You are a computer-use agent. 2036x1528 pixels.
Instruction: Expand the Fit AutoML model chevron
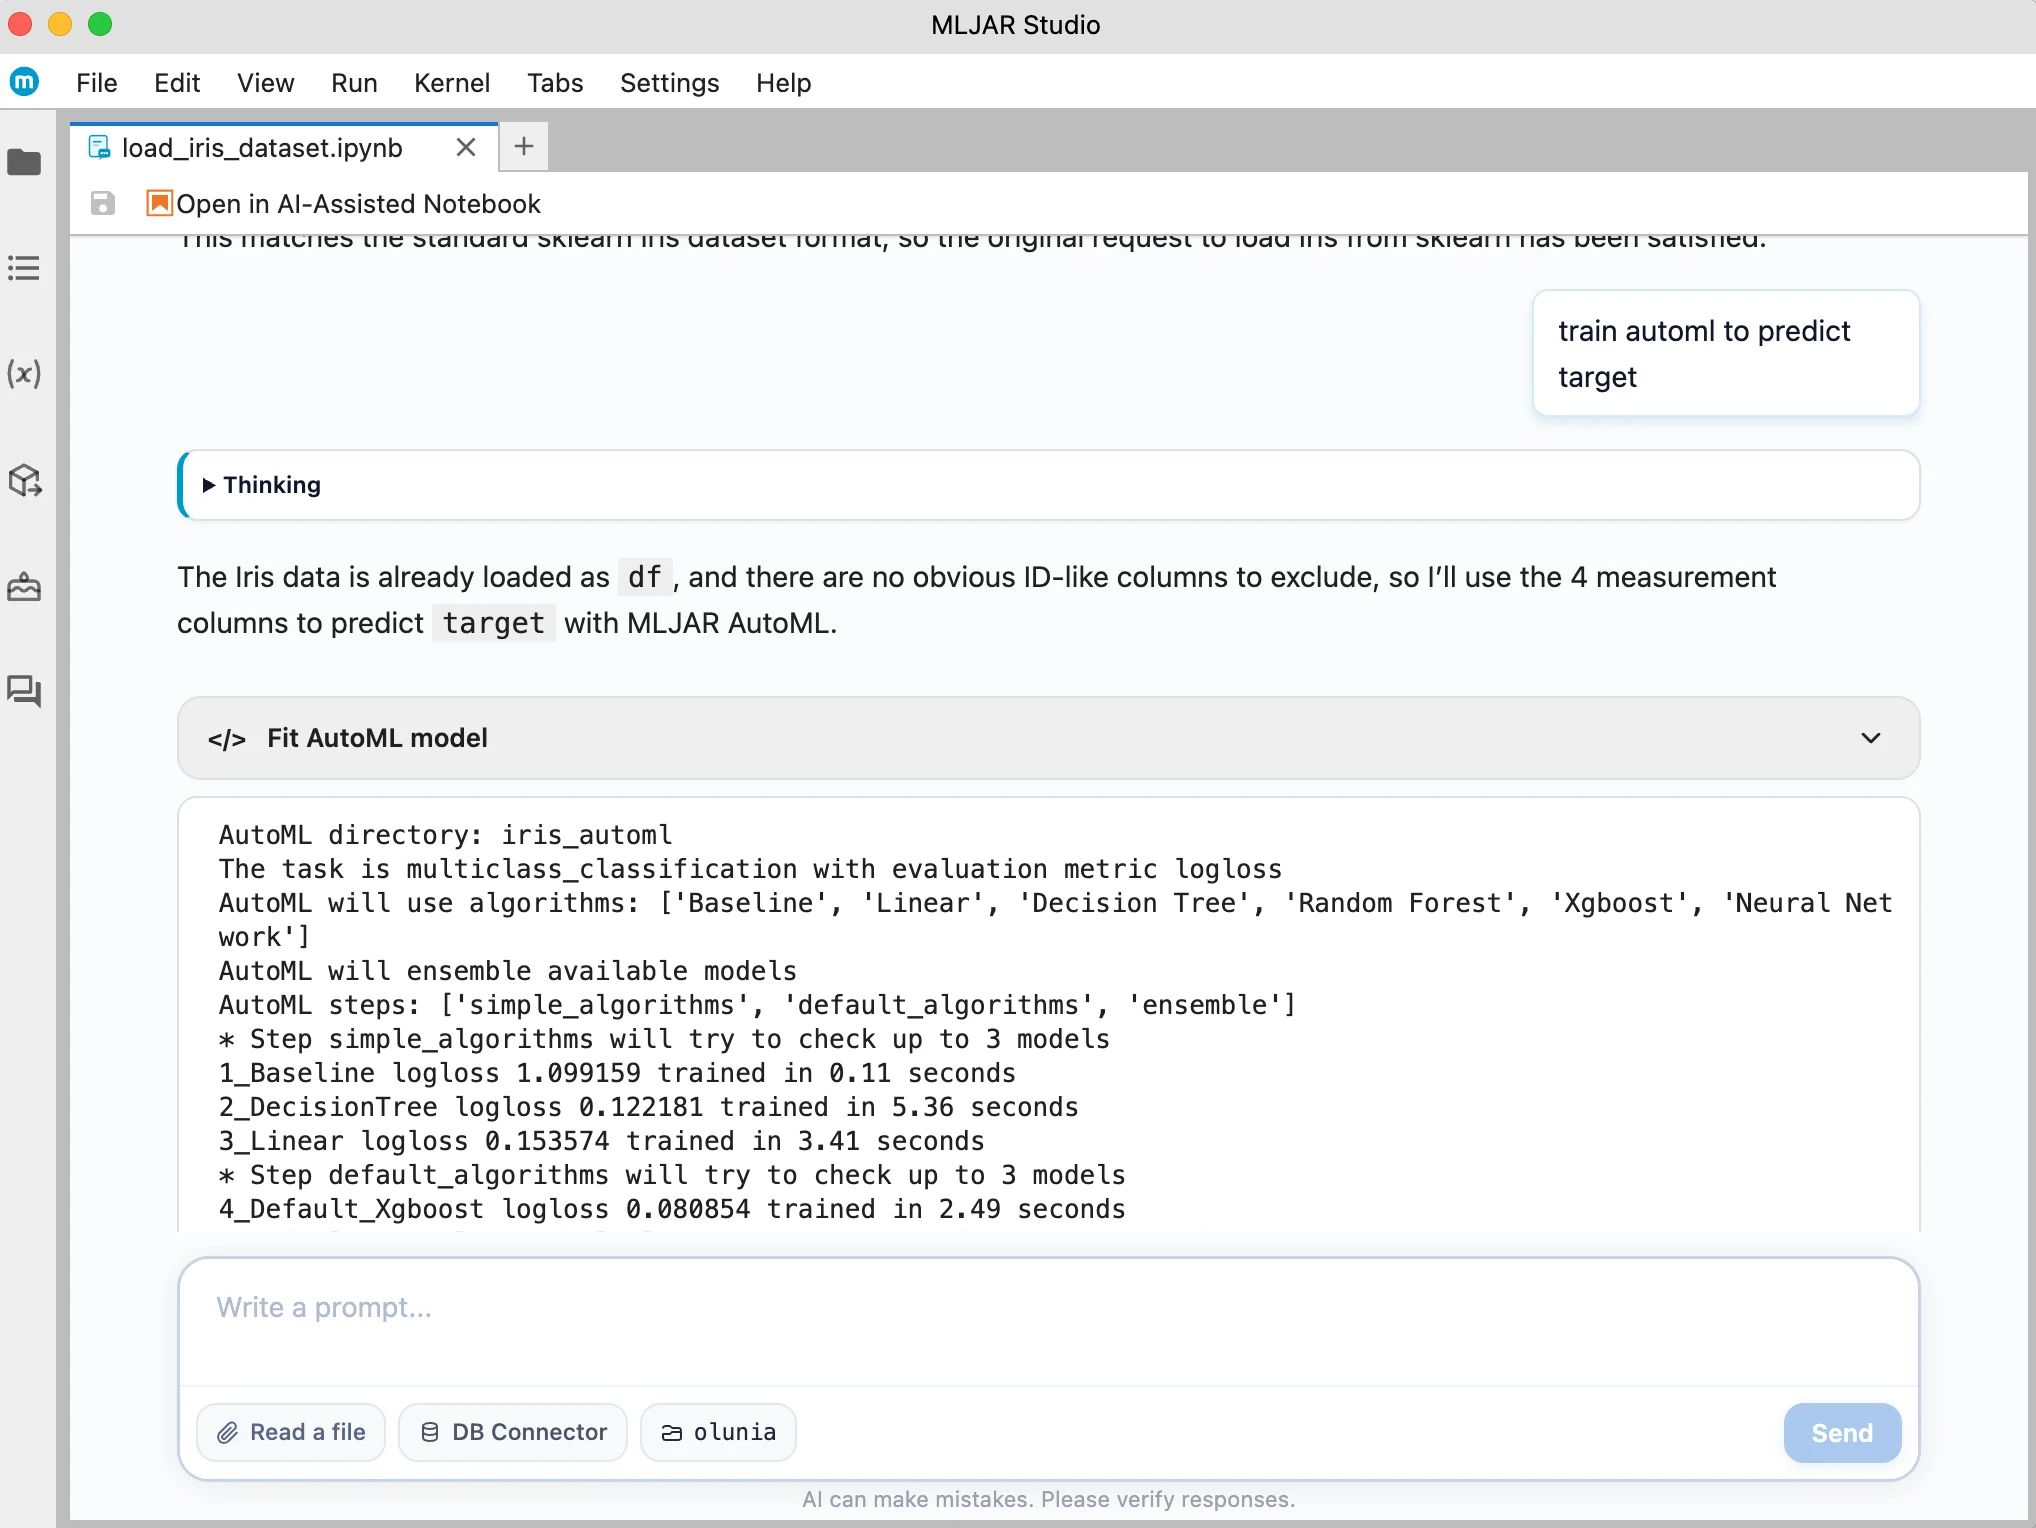point(1870,738)
